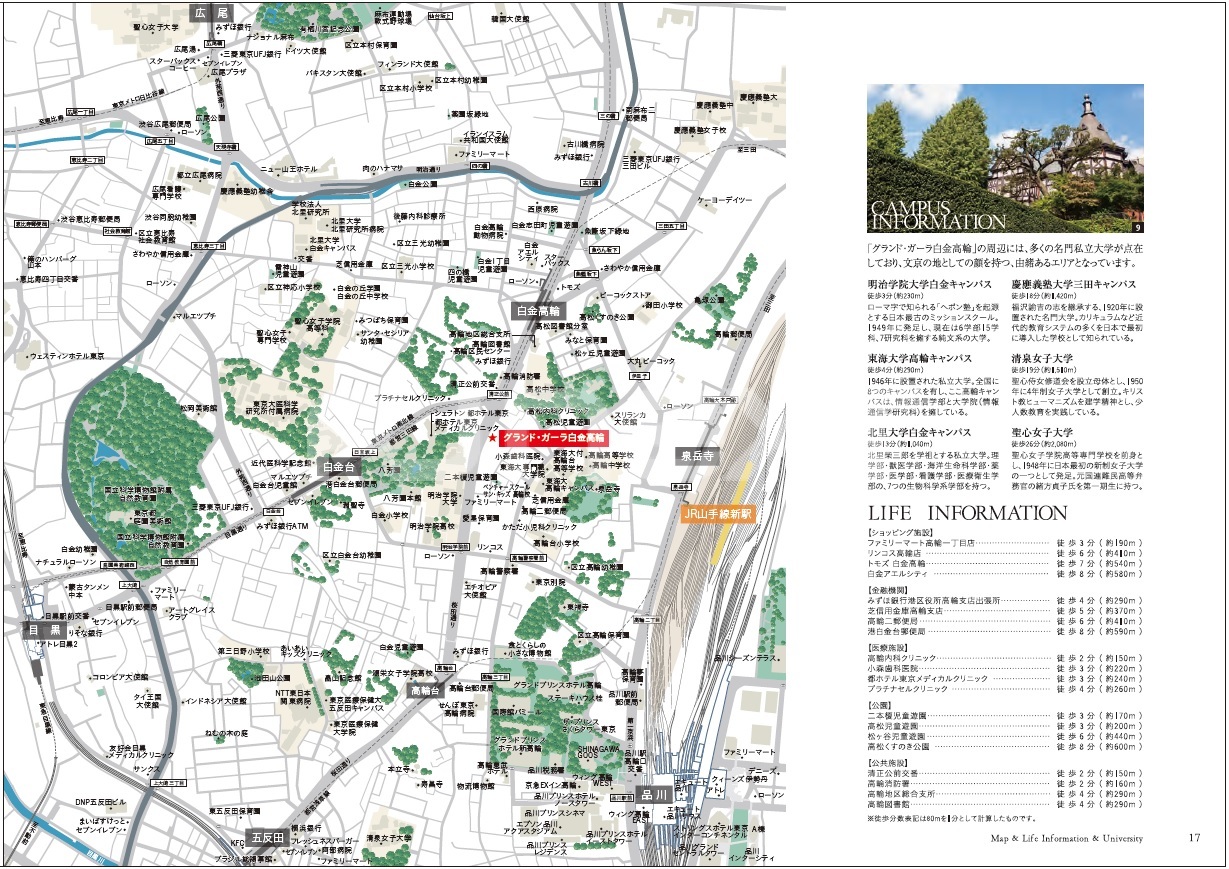Click the red star property marker
The height and width of the screenshot is (869, 1229).
493,438
